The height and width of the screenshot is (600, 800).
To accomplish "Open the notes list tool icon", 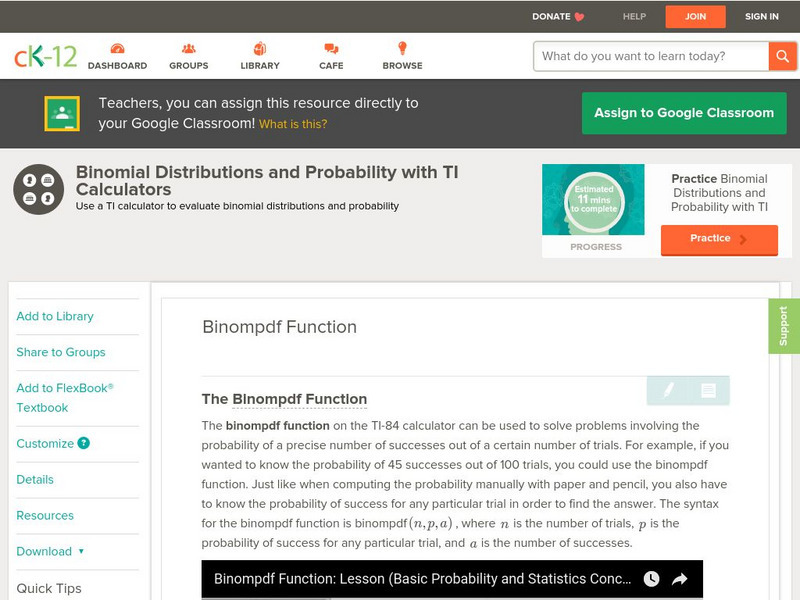I will [x=708, y=390].
